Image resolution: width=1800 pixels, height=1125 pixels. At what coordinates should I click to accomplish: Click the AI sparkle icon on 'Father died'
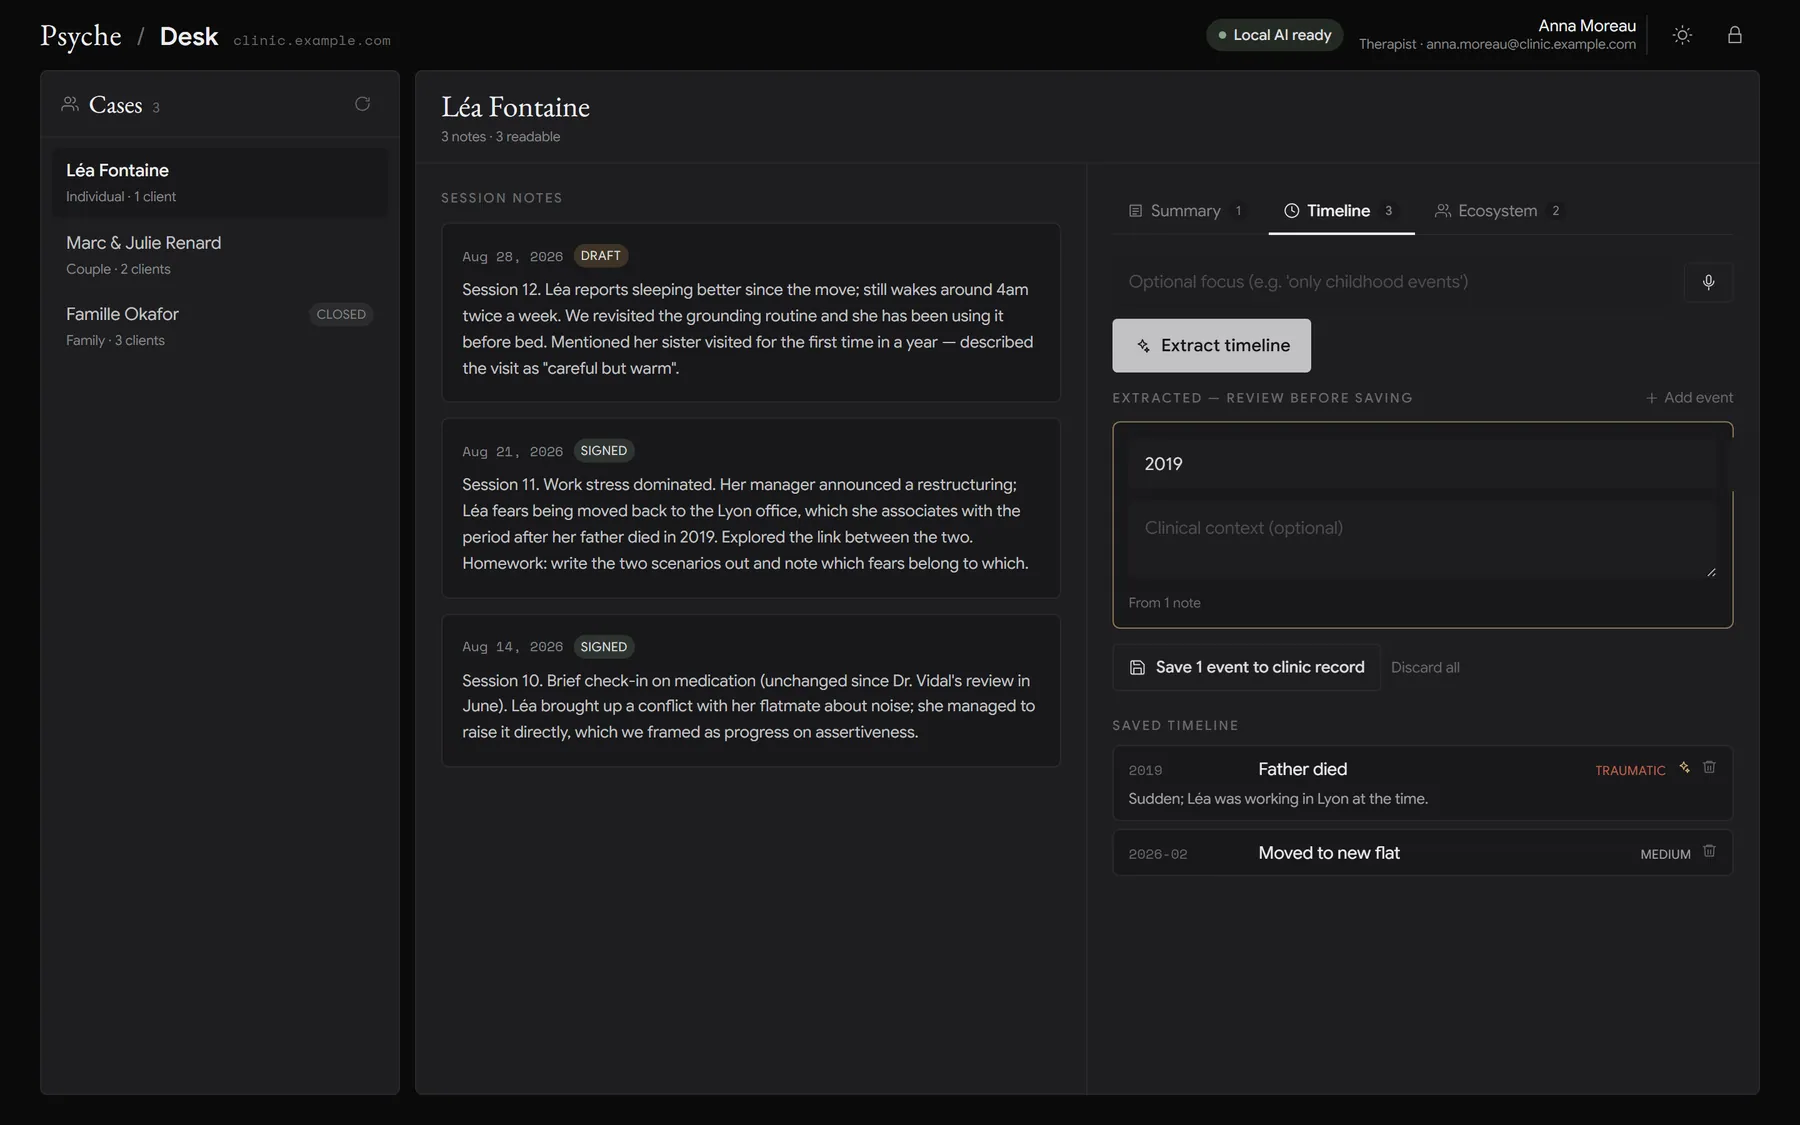(1684, 767)
